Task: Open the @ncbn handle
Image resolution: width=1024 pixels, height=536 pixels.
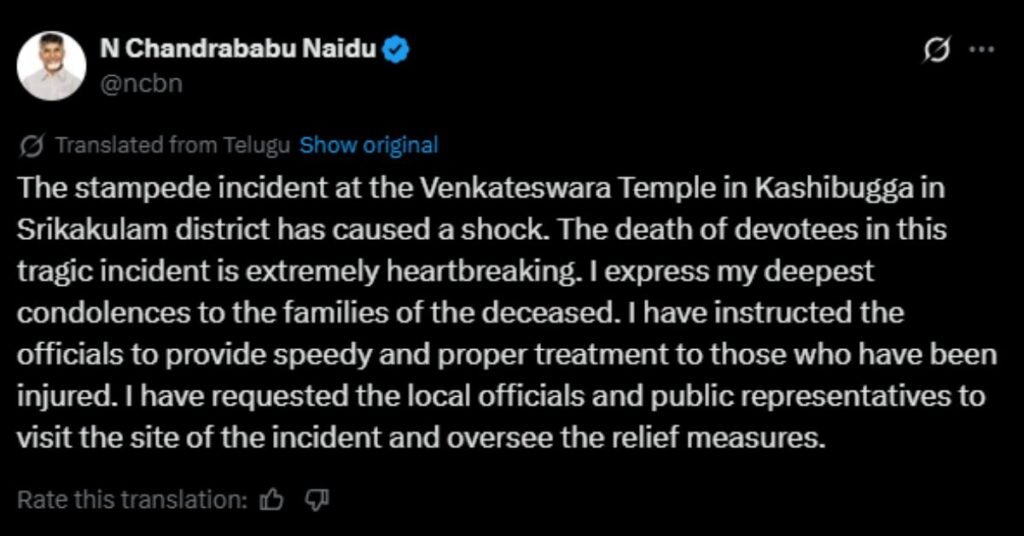Action: 142,83
